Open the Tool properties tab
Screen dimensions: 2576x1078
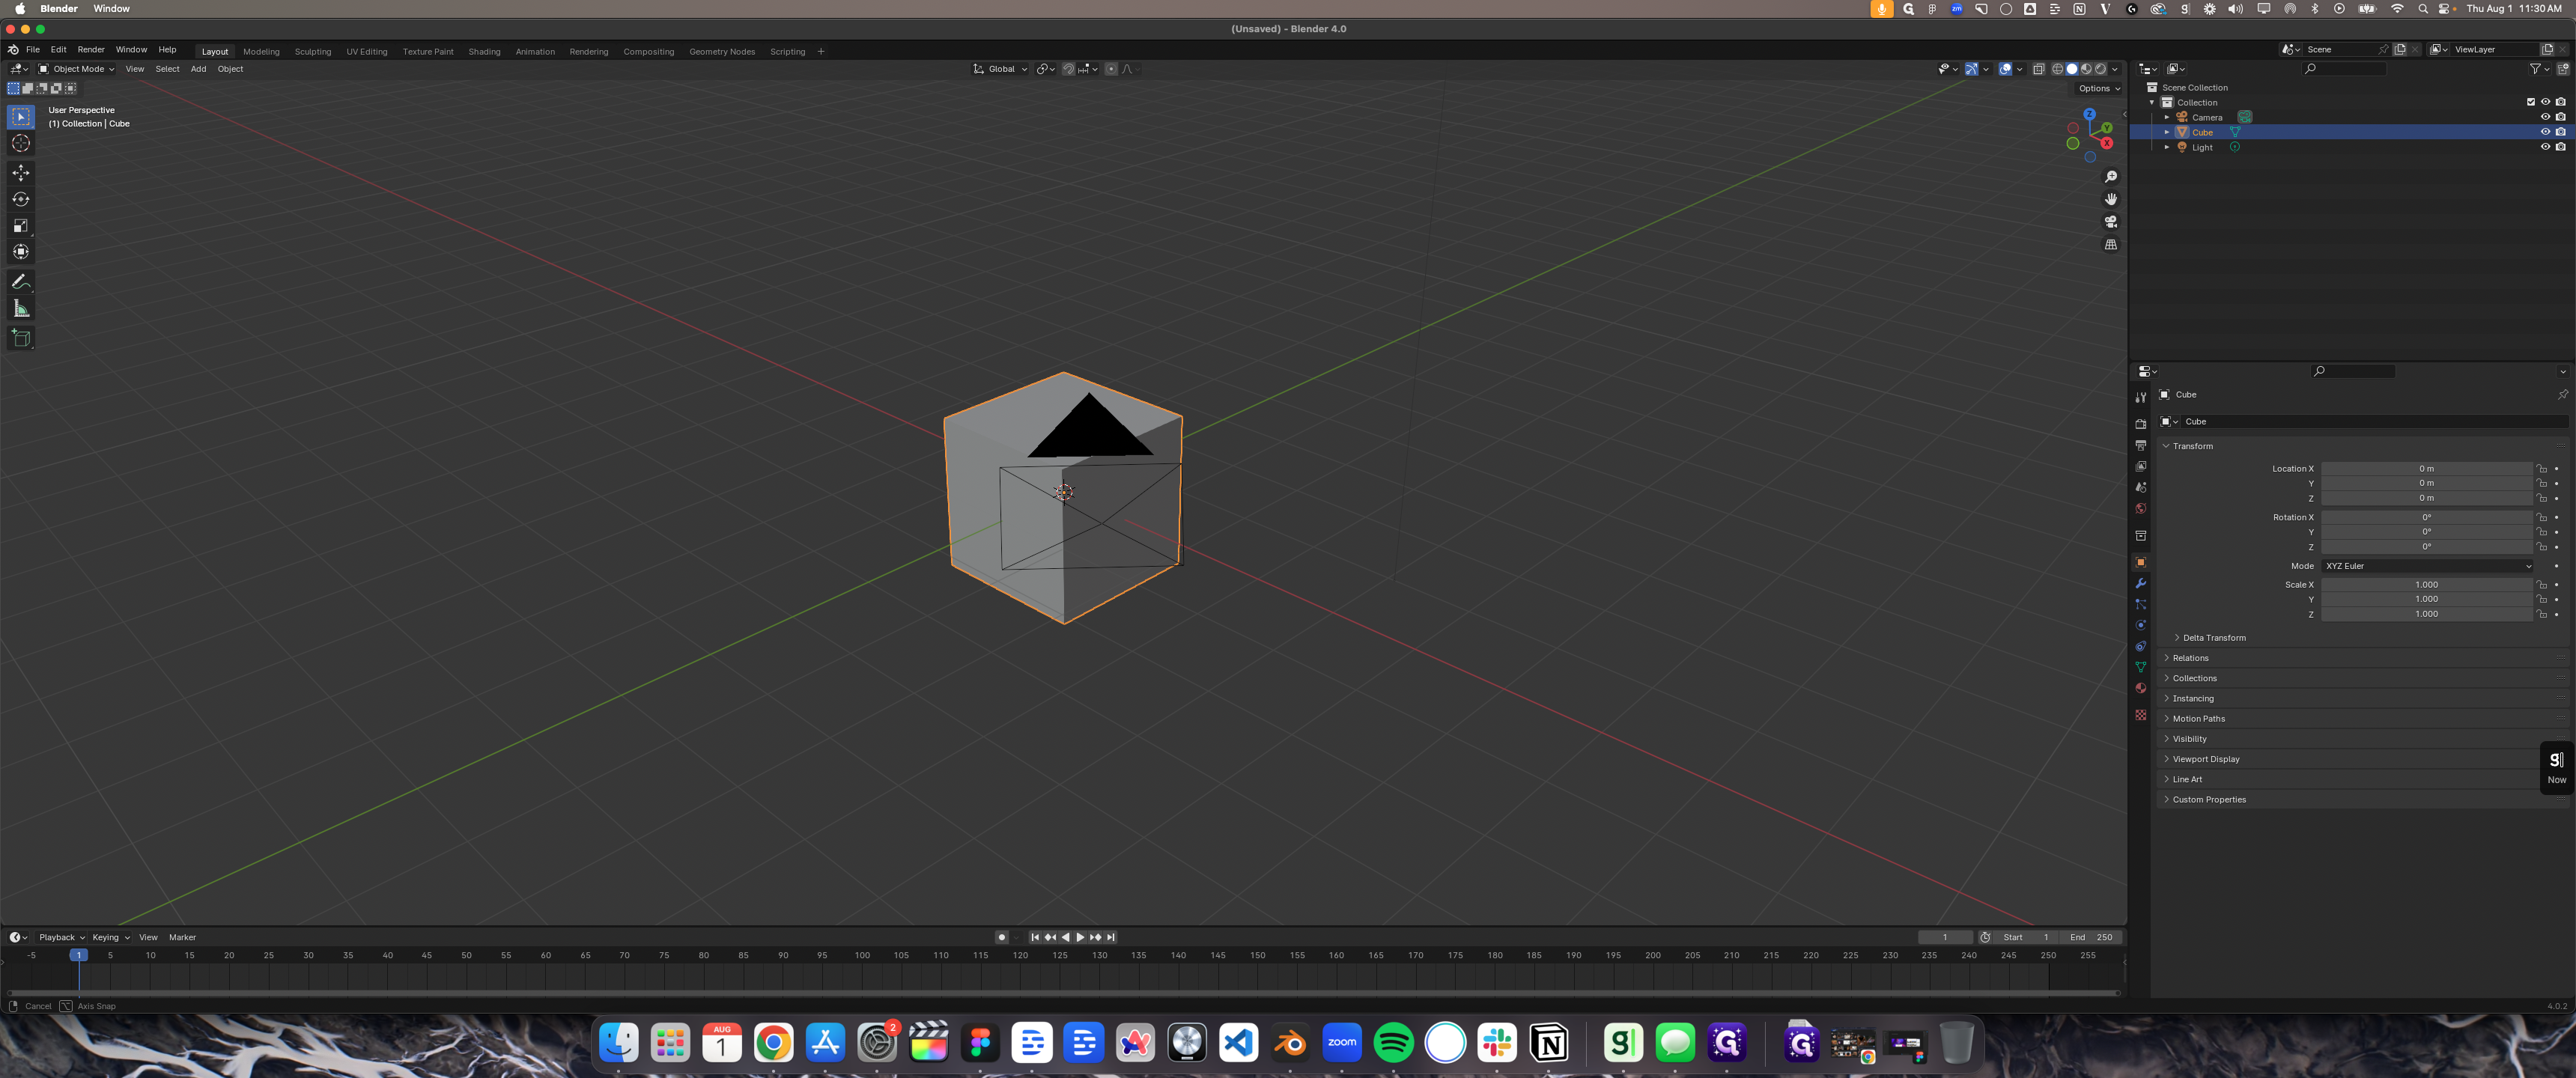click(2140, 398)
